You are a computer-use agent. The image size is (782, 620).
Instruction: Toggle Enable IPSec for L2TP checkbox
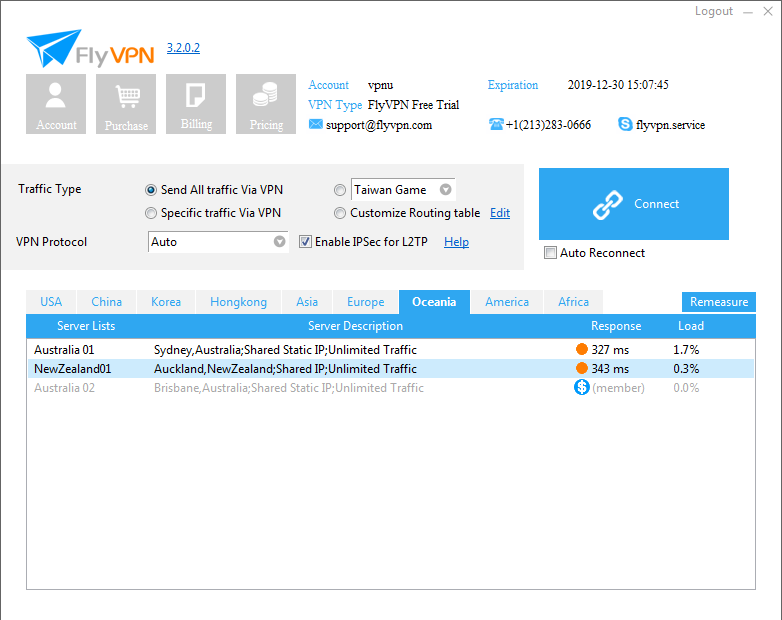click(305, 242)
